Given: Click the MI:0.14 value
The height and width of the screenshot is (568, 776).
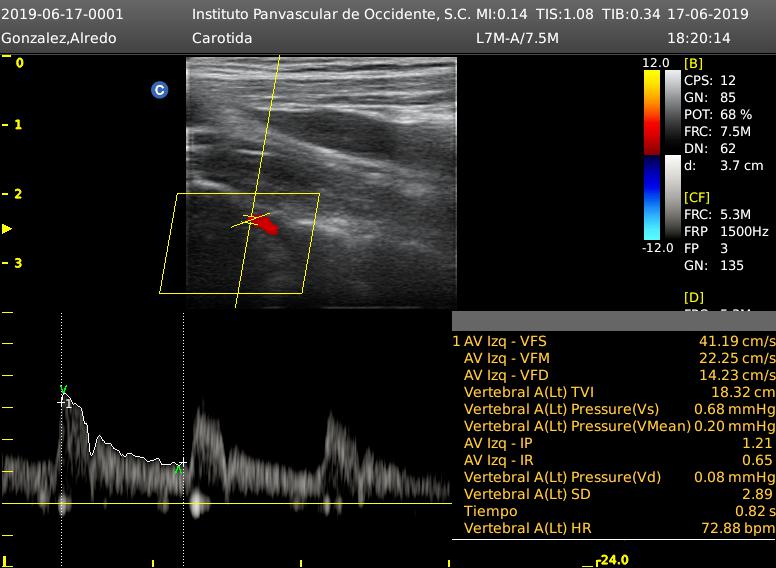Looking at the screenshot, I should (502, 14).
